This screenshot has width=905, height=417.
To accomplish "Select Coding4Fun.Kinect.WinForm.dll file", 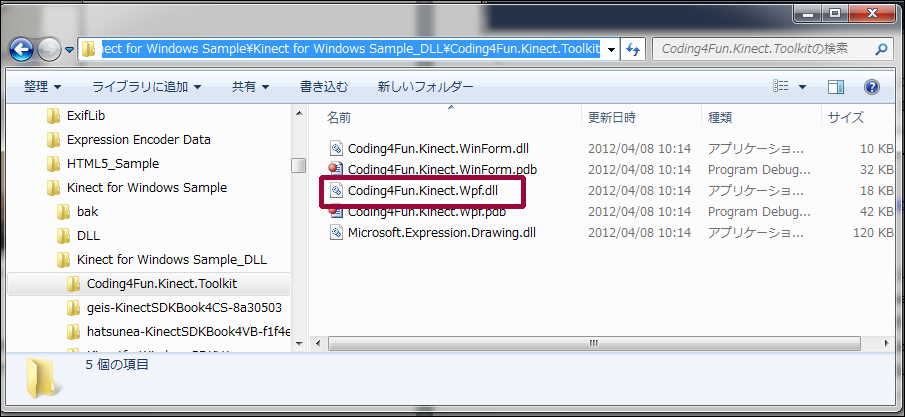I will pyautogui.click(x=438, y=148).
